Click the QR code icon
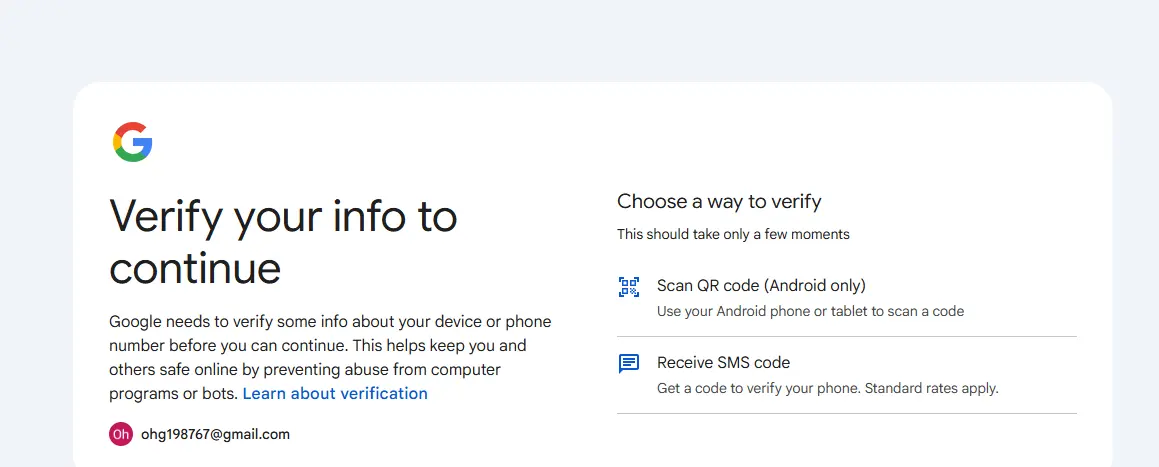 [629, 287]
